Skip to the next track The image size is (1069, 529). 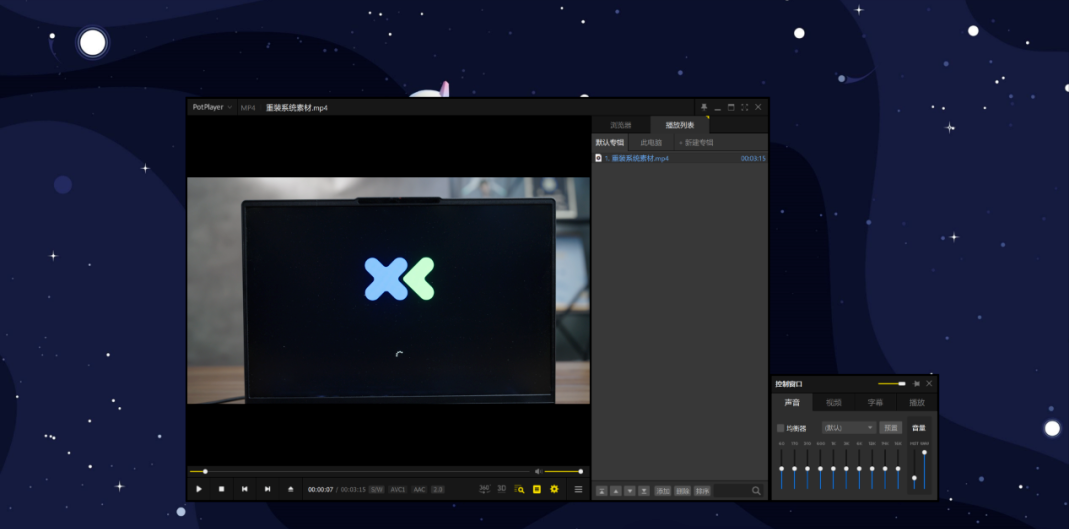coord(268,489)
